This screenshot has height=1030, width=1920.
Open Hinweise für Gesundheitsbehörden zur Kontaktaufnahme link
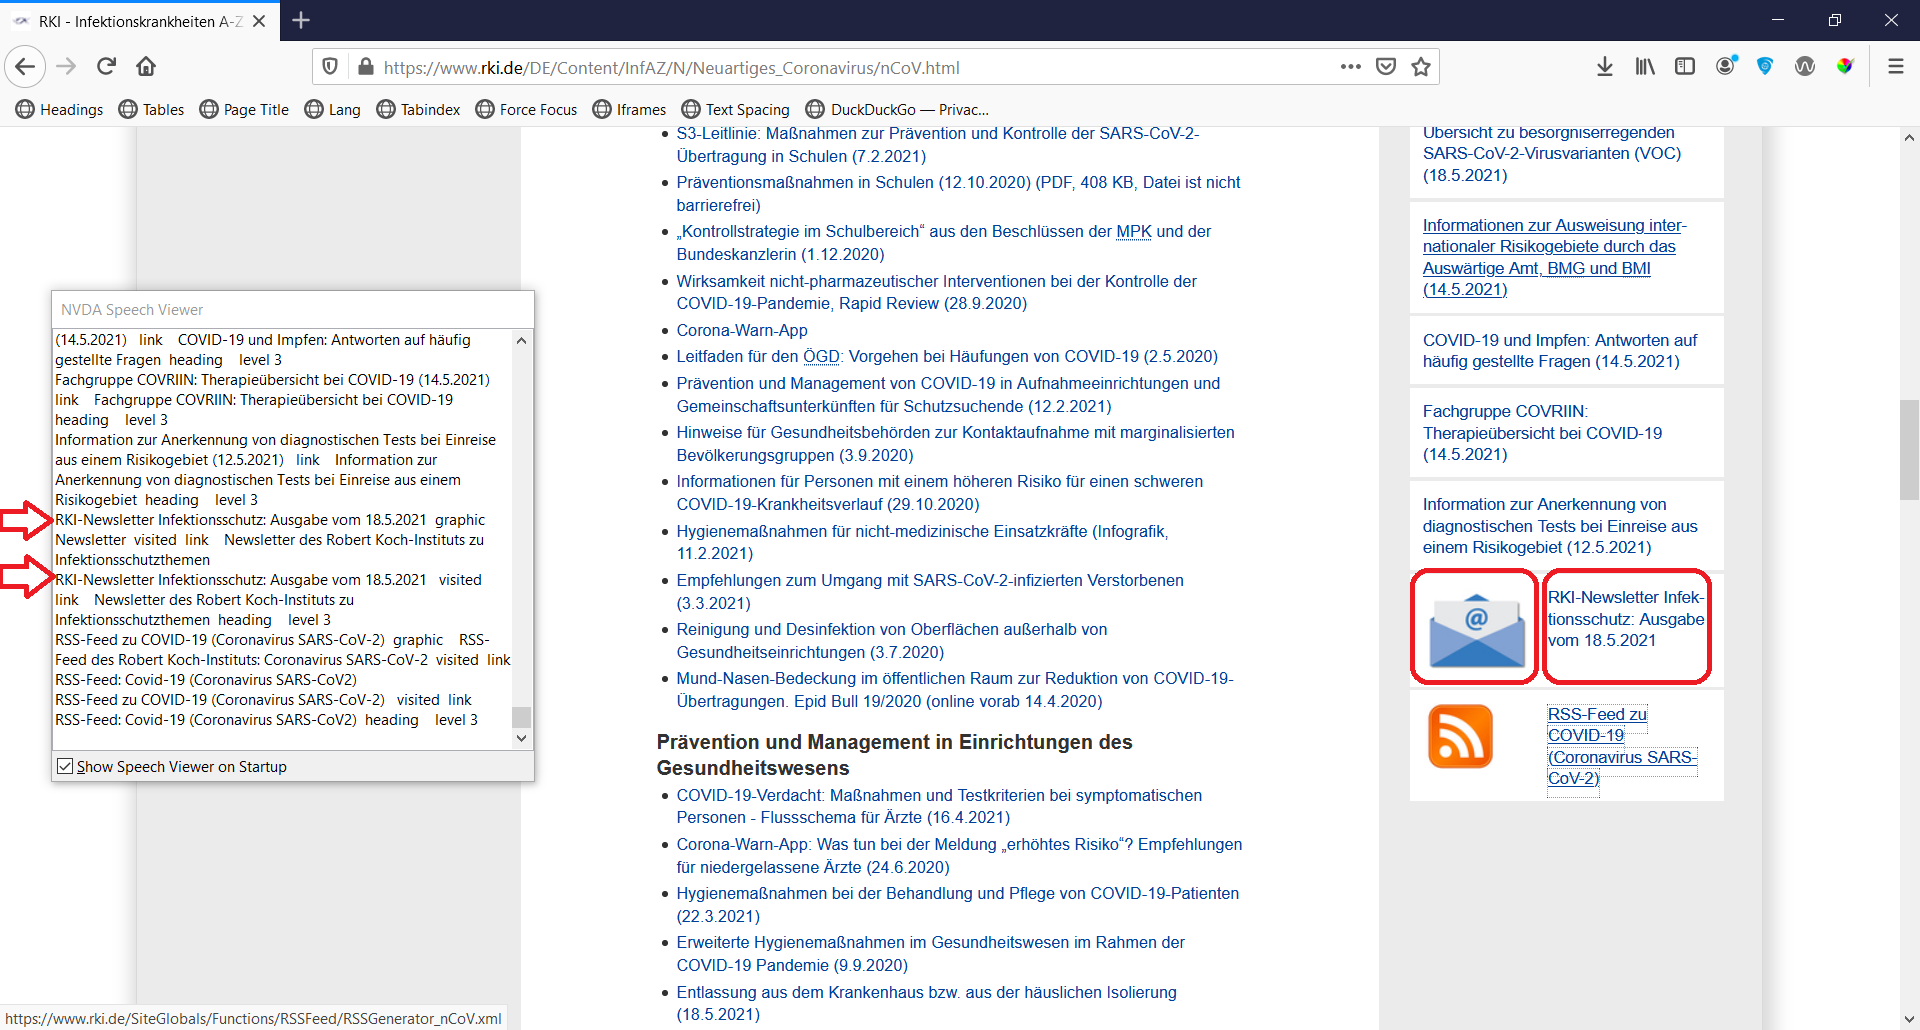tap(955, 444)
